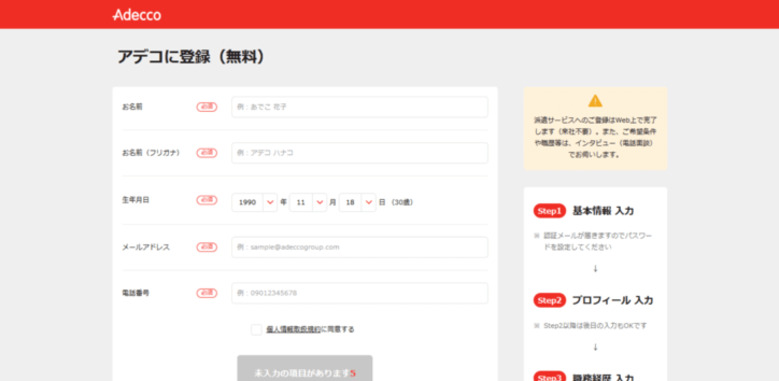779x381 pixels.
Task: Click the Step2 badge
Action: click(x=549, y=300)
